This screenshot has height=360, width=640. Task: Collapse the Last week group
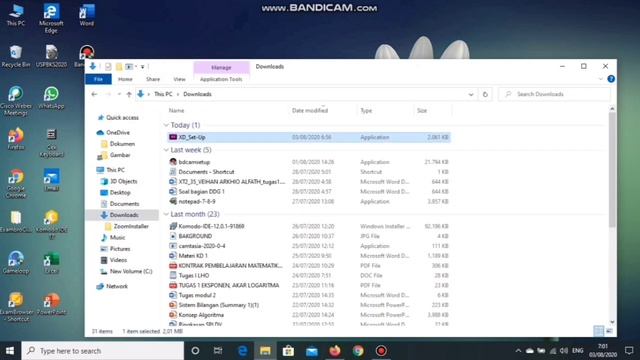[x=166, y=150]
